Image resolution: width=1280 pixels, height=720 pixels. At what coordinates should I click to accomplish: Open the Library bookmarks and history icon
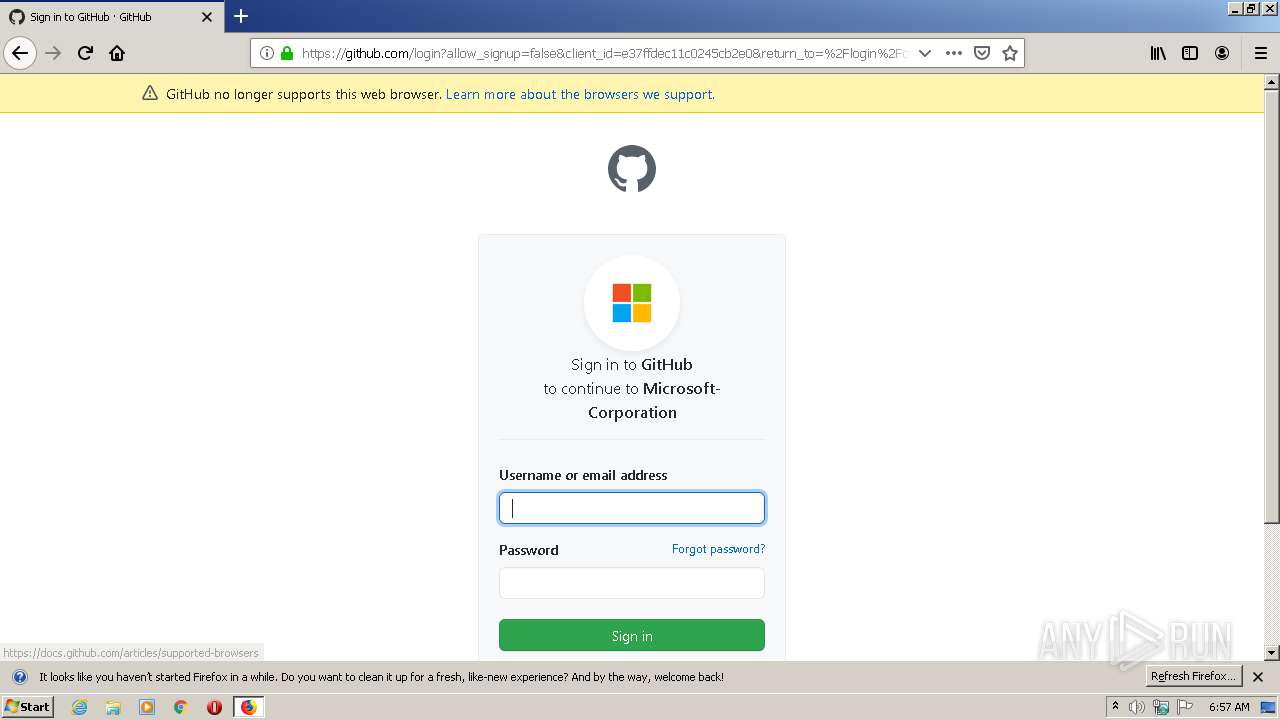point(1158,53)
